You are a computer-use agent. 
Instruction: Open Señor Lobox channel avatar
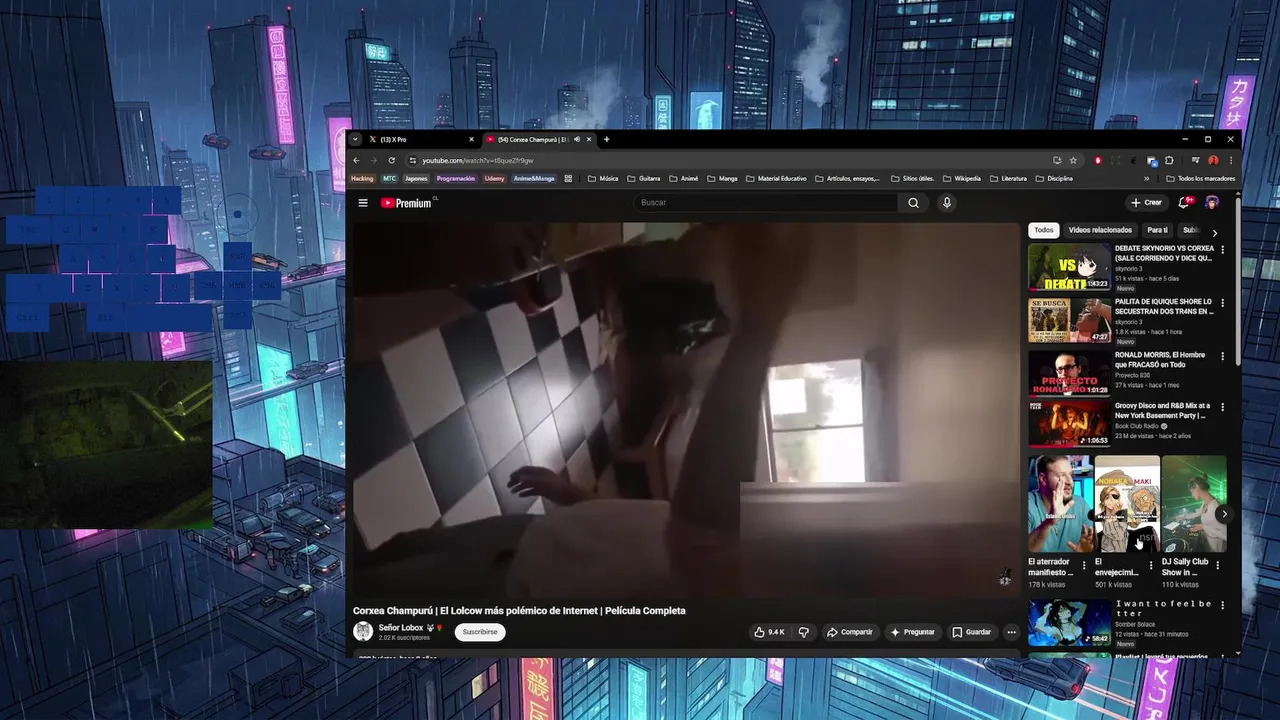pyautogui.click(x=363, y=631)
